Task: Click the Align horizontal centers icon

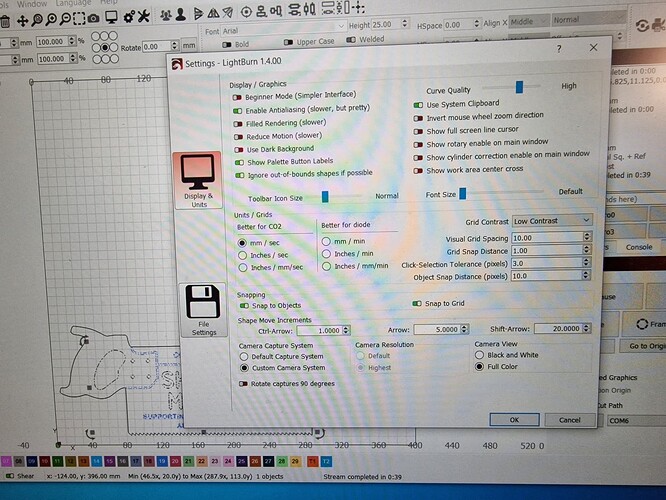Action: click(x=294, y=10)
